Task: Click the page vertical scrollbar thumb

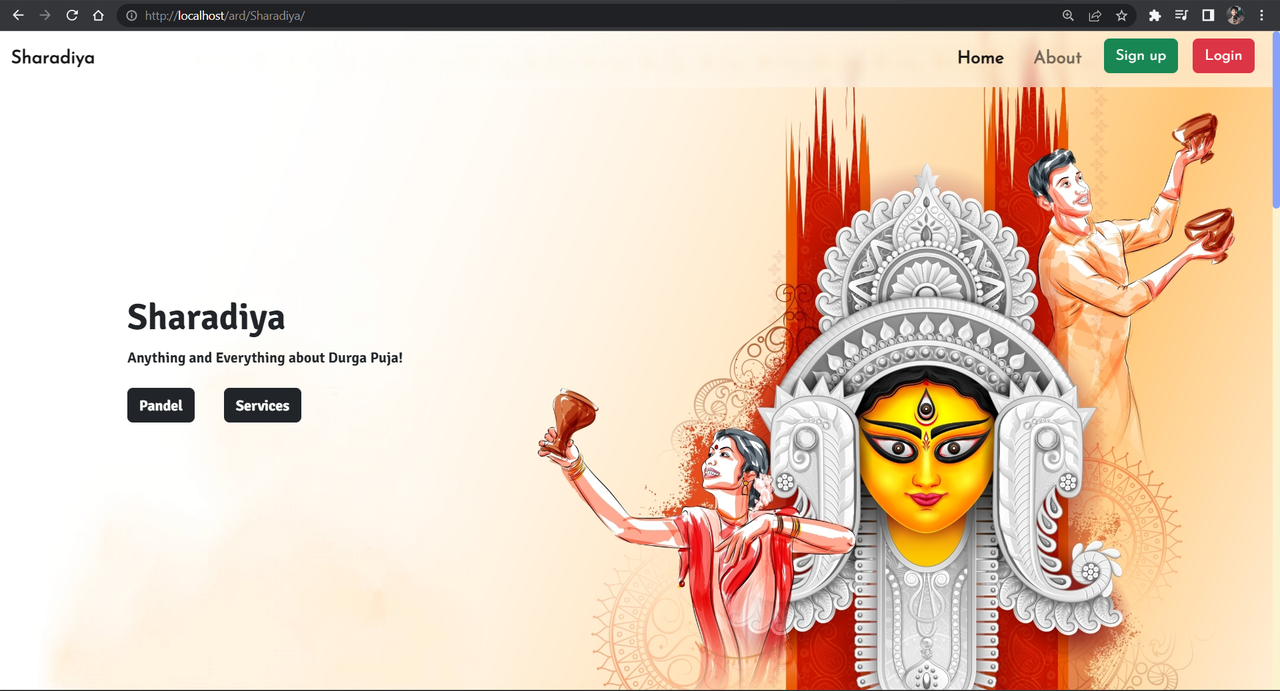Action: pos(1275,121)
